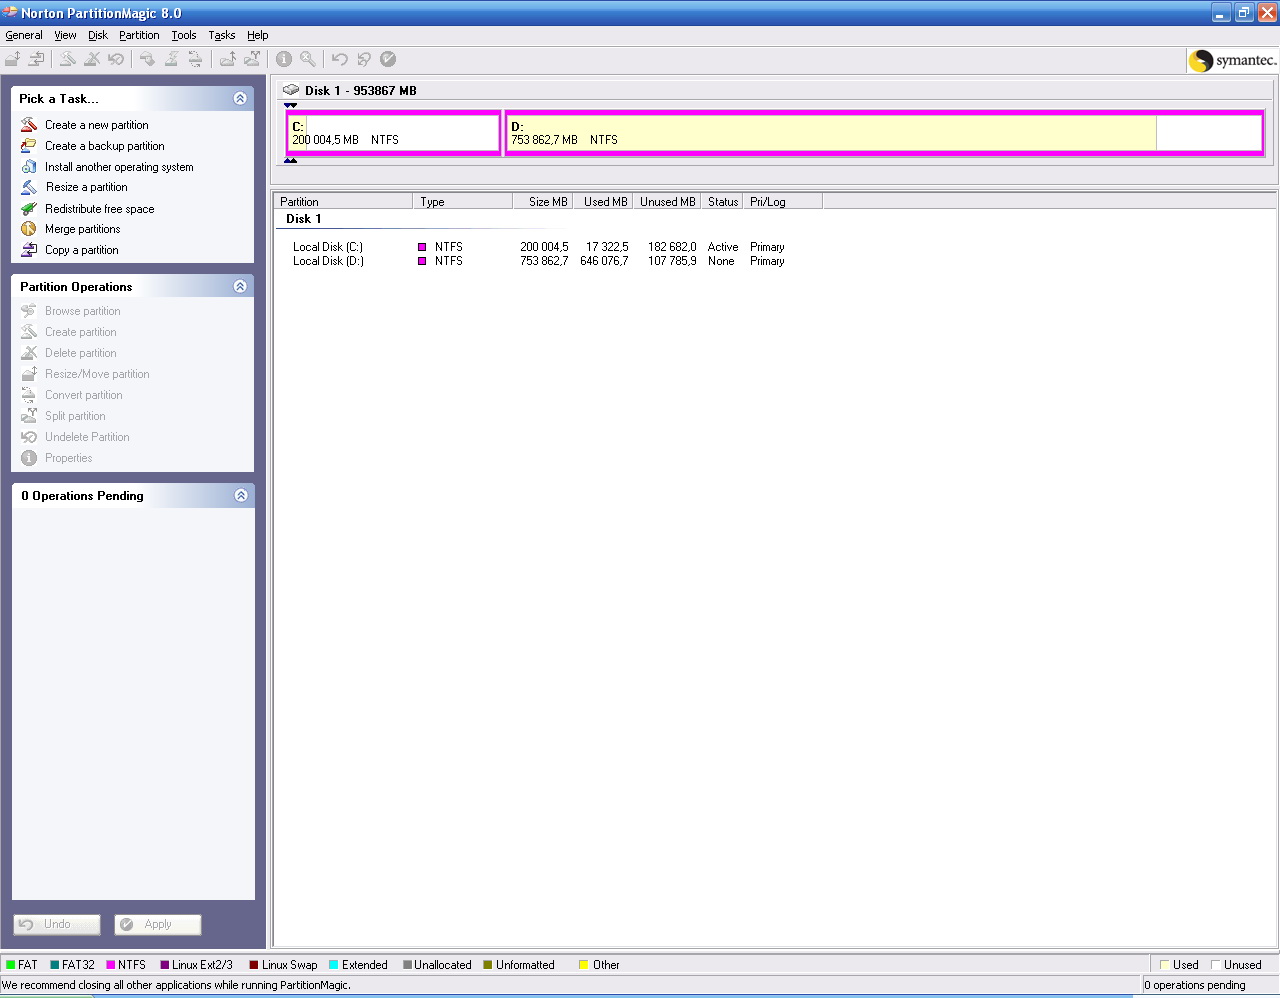Viewport: 1280px width, 998px height.
Task: Open the Partition menu
Action: [x=139, y=35]
